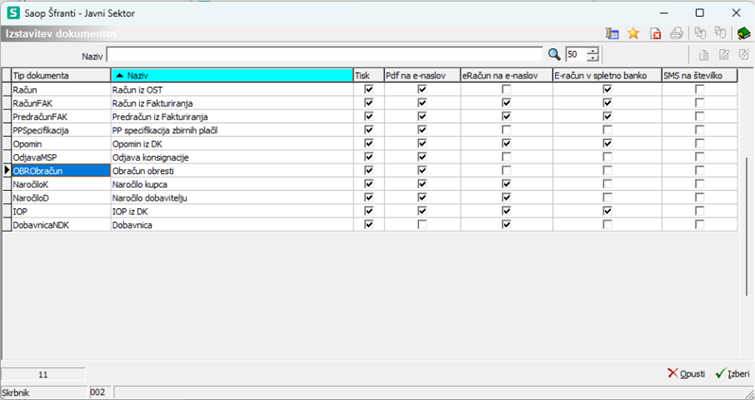This screenshot has height=400, width=755.
Task: Toggle E-račun v spletno banko checkbox for IOP row
Action: 607,211
